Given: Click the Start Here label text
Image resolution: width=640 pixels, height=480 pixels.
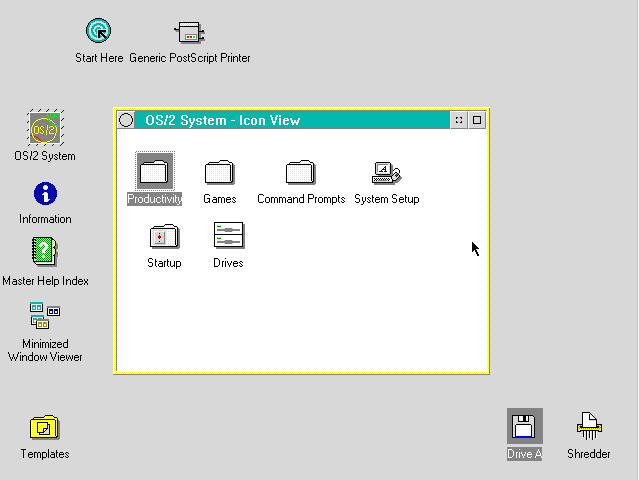Looking at the screenshot, I should coord(99,58).
